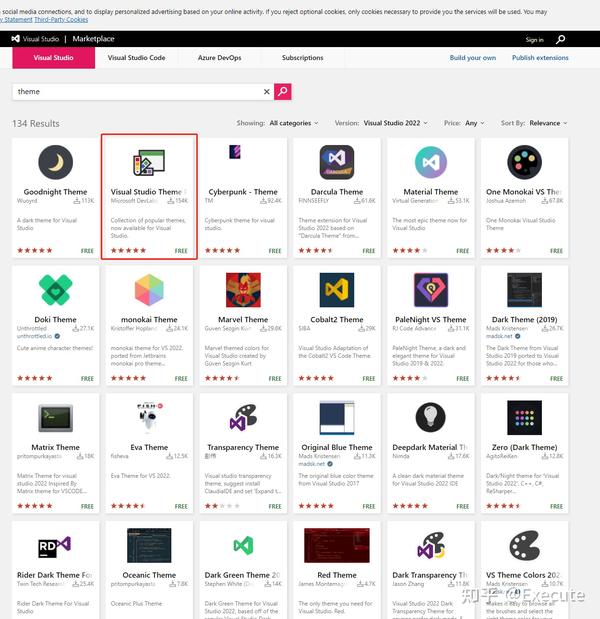This screenshot has height=619, width=600.
Task: Switch to Visual Studio Code tab
Action: click(x=137, y=58)
